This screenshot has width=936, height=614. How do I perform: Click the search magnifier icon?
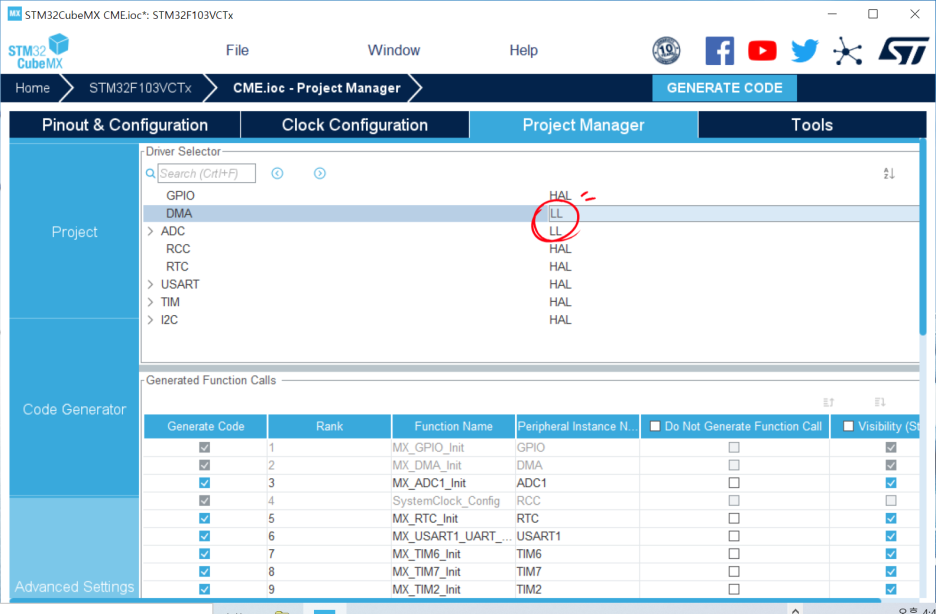tap(150, 174)
